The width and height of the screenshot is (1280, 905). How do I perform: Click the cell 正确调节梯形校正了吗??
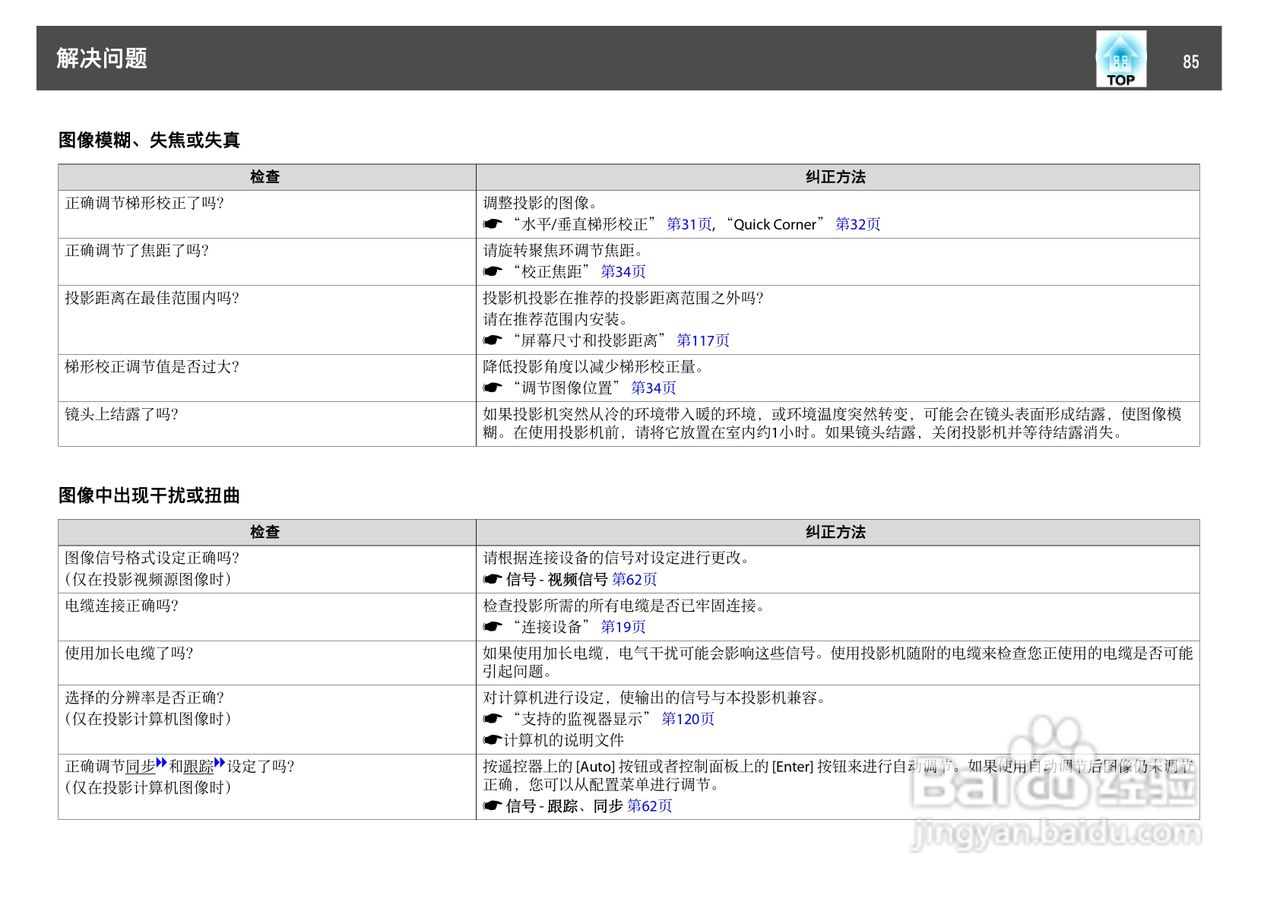coord(266,214)
